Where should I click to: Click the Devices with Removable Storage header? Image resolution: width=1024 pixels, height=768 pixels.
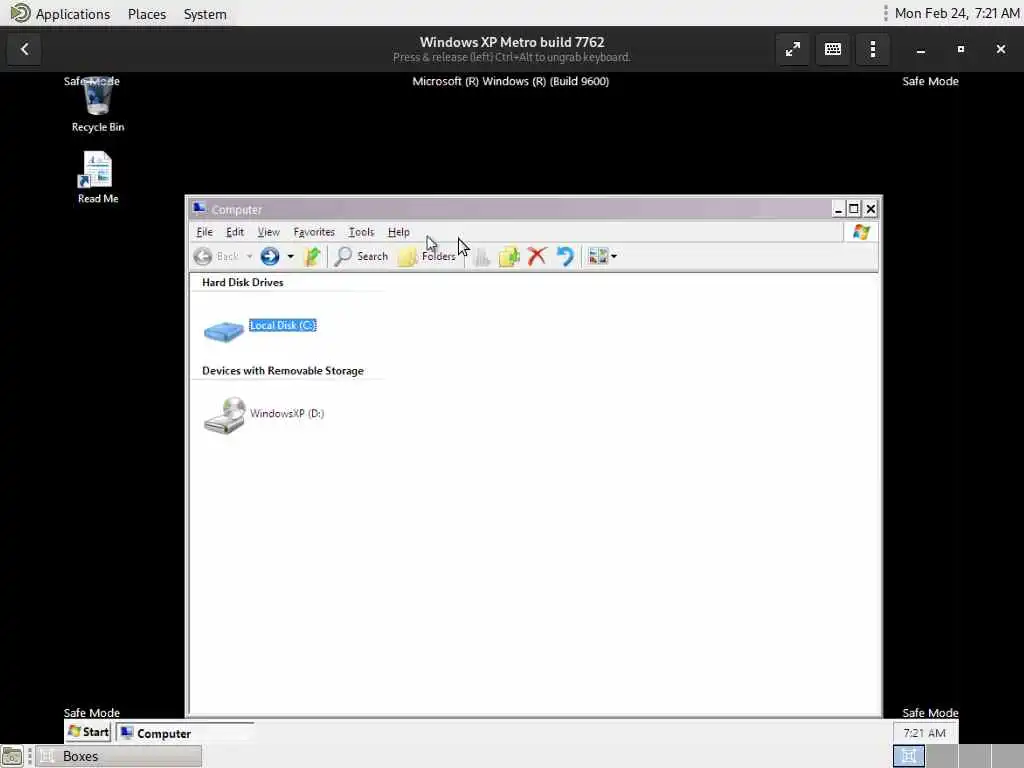point(283,370)
